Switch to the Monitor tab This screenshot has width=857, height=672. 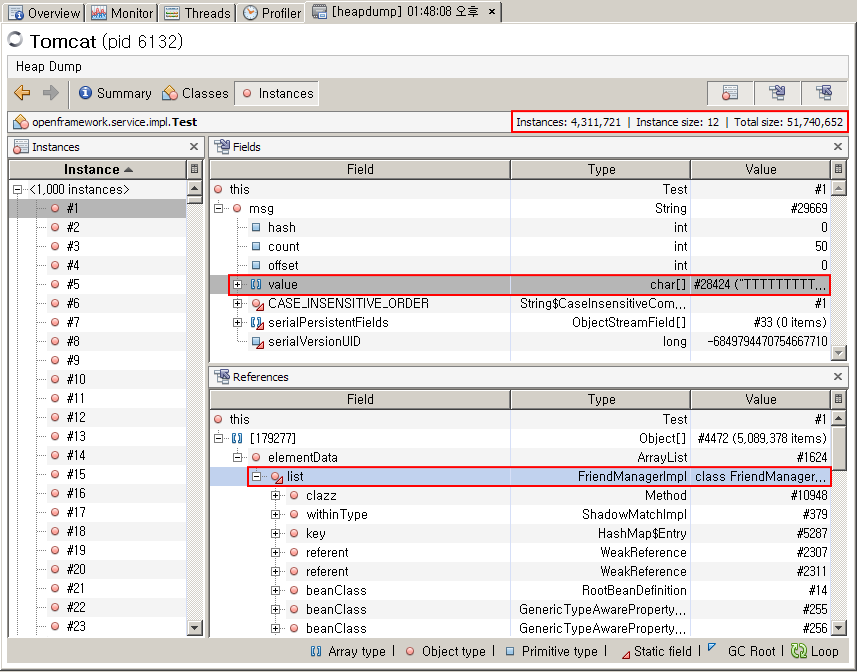(122, 13)
